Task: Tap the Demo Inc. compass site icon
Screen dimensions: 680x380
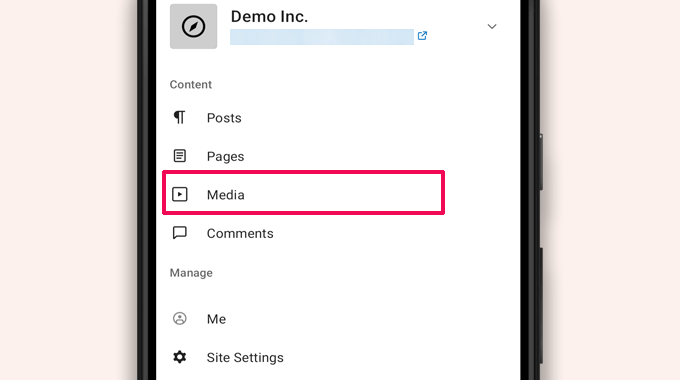Action: (x=193, y=26)
